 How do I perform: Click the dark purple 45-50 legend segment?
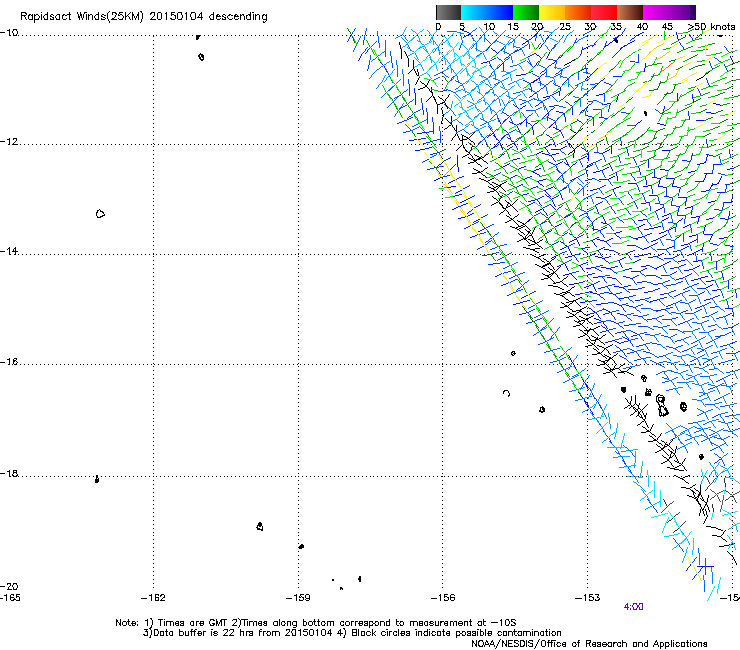[x=682, y=12]
